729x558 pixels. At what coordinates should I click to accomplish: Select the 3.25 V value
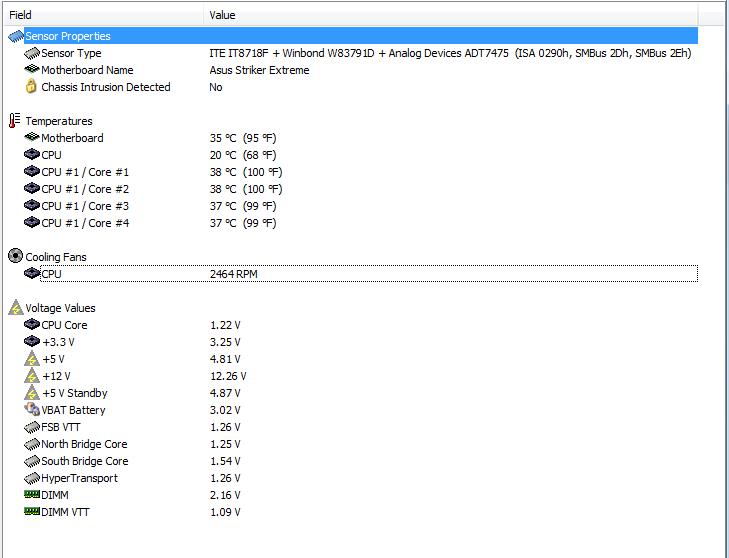click(225, 342)
